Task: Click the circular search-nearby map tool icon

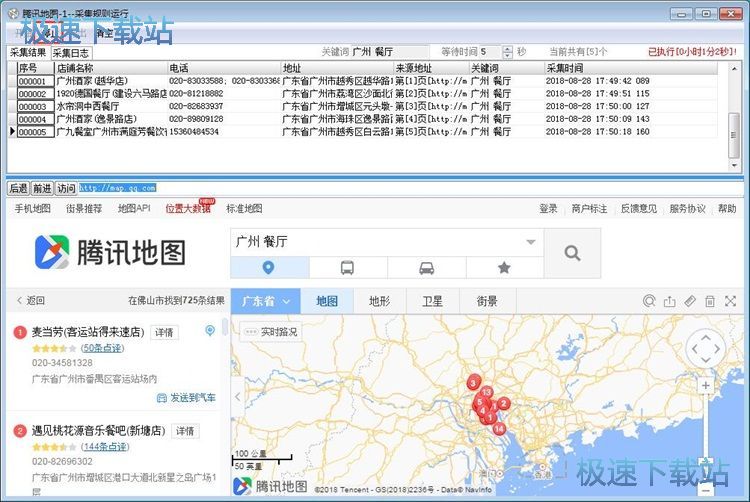Action: tap(649, 301)
